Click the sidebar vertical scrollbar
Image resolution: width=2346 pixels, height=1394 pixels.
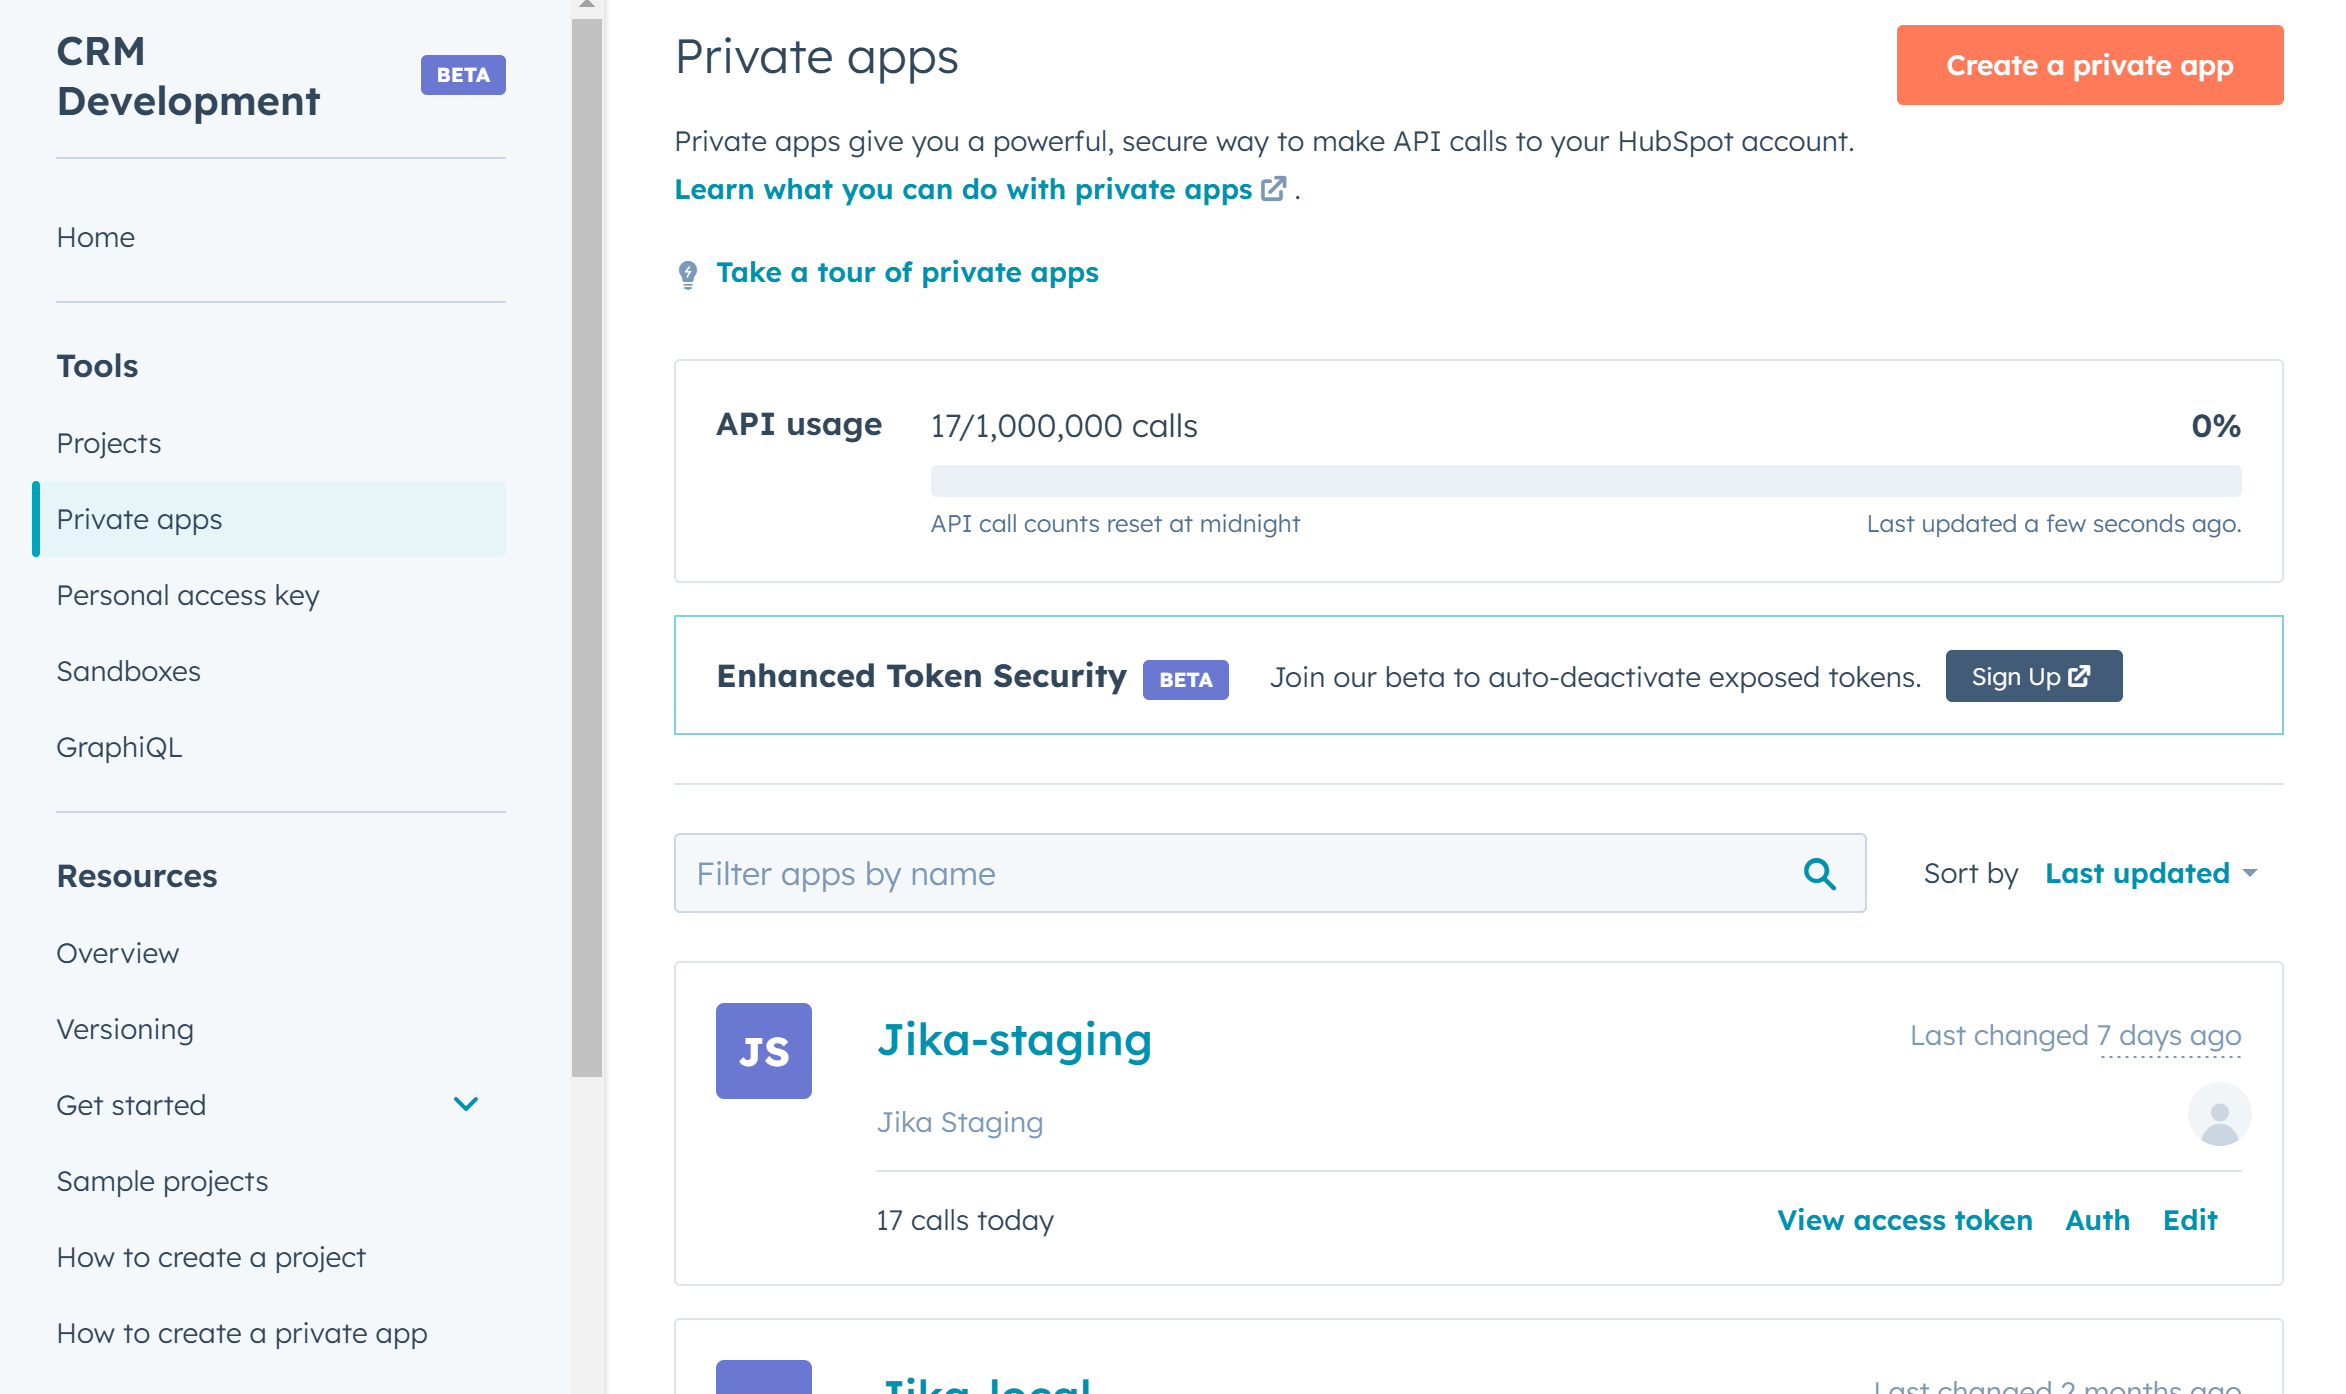587,548
